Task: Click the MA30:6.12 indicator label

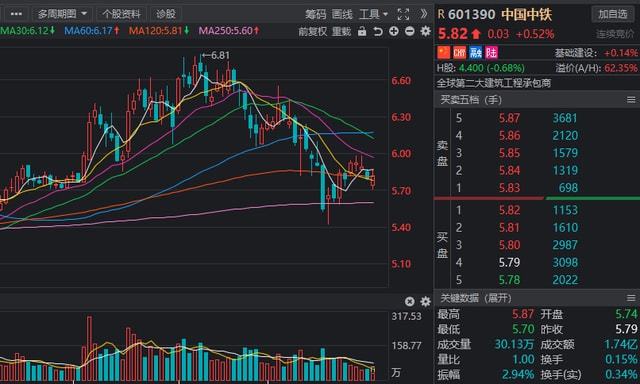Action: coord(27,31)
